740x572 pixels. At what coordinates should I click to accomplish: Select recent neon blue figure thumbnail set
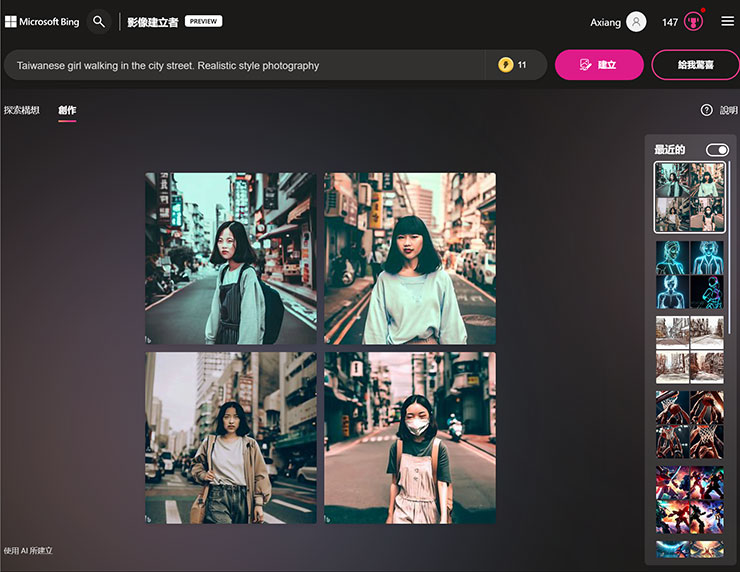coord(690,275)
